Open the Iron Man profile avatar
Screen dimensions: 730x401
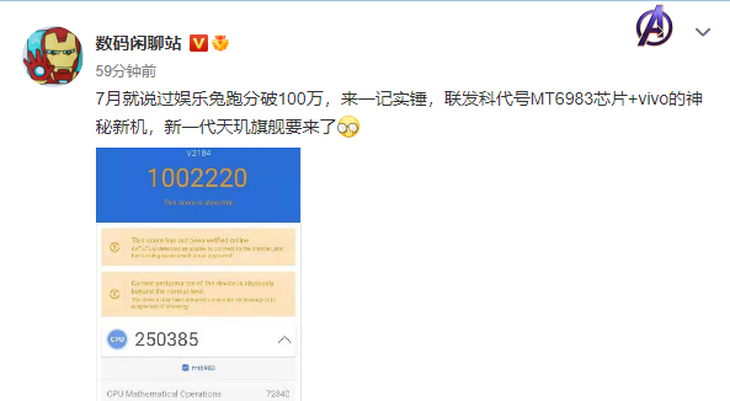[53, 56]
